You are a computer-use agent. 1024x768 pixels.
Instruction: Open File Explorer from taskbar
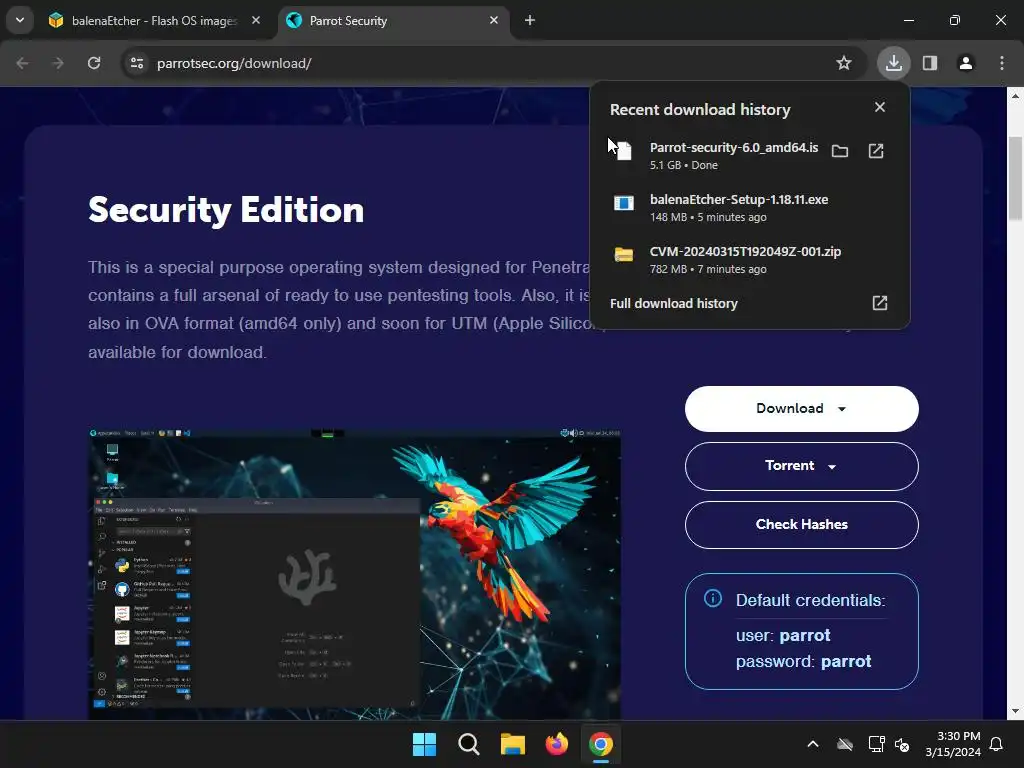click(x=513, y=744)
